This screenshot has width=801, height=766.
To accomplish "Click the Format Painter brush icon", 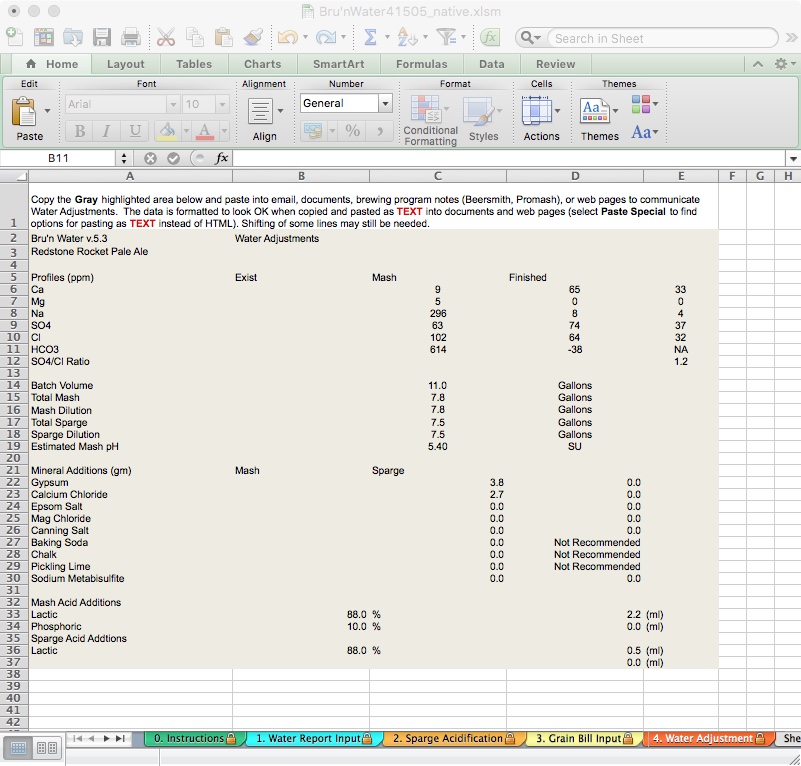I will (253, 38).
